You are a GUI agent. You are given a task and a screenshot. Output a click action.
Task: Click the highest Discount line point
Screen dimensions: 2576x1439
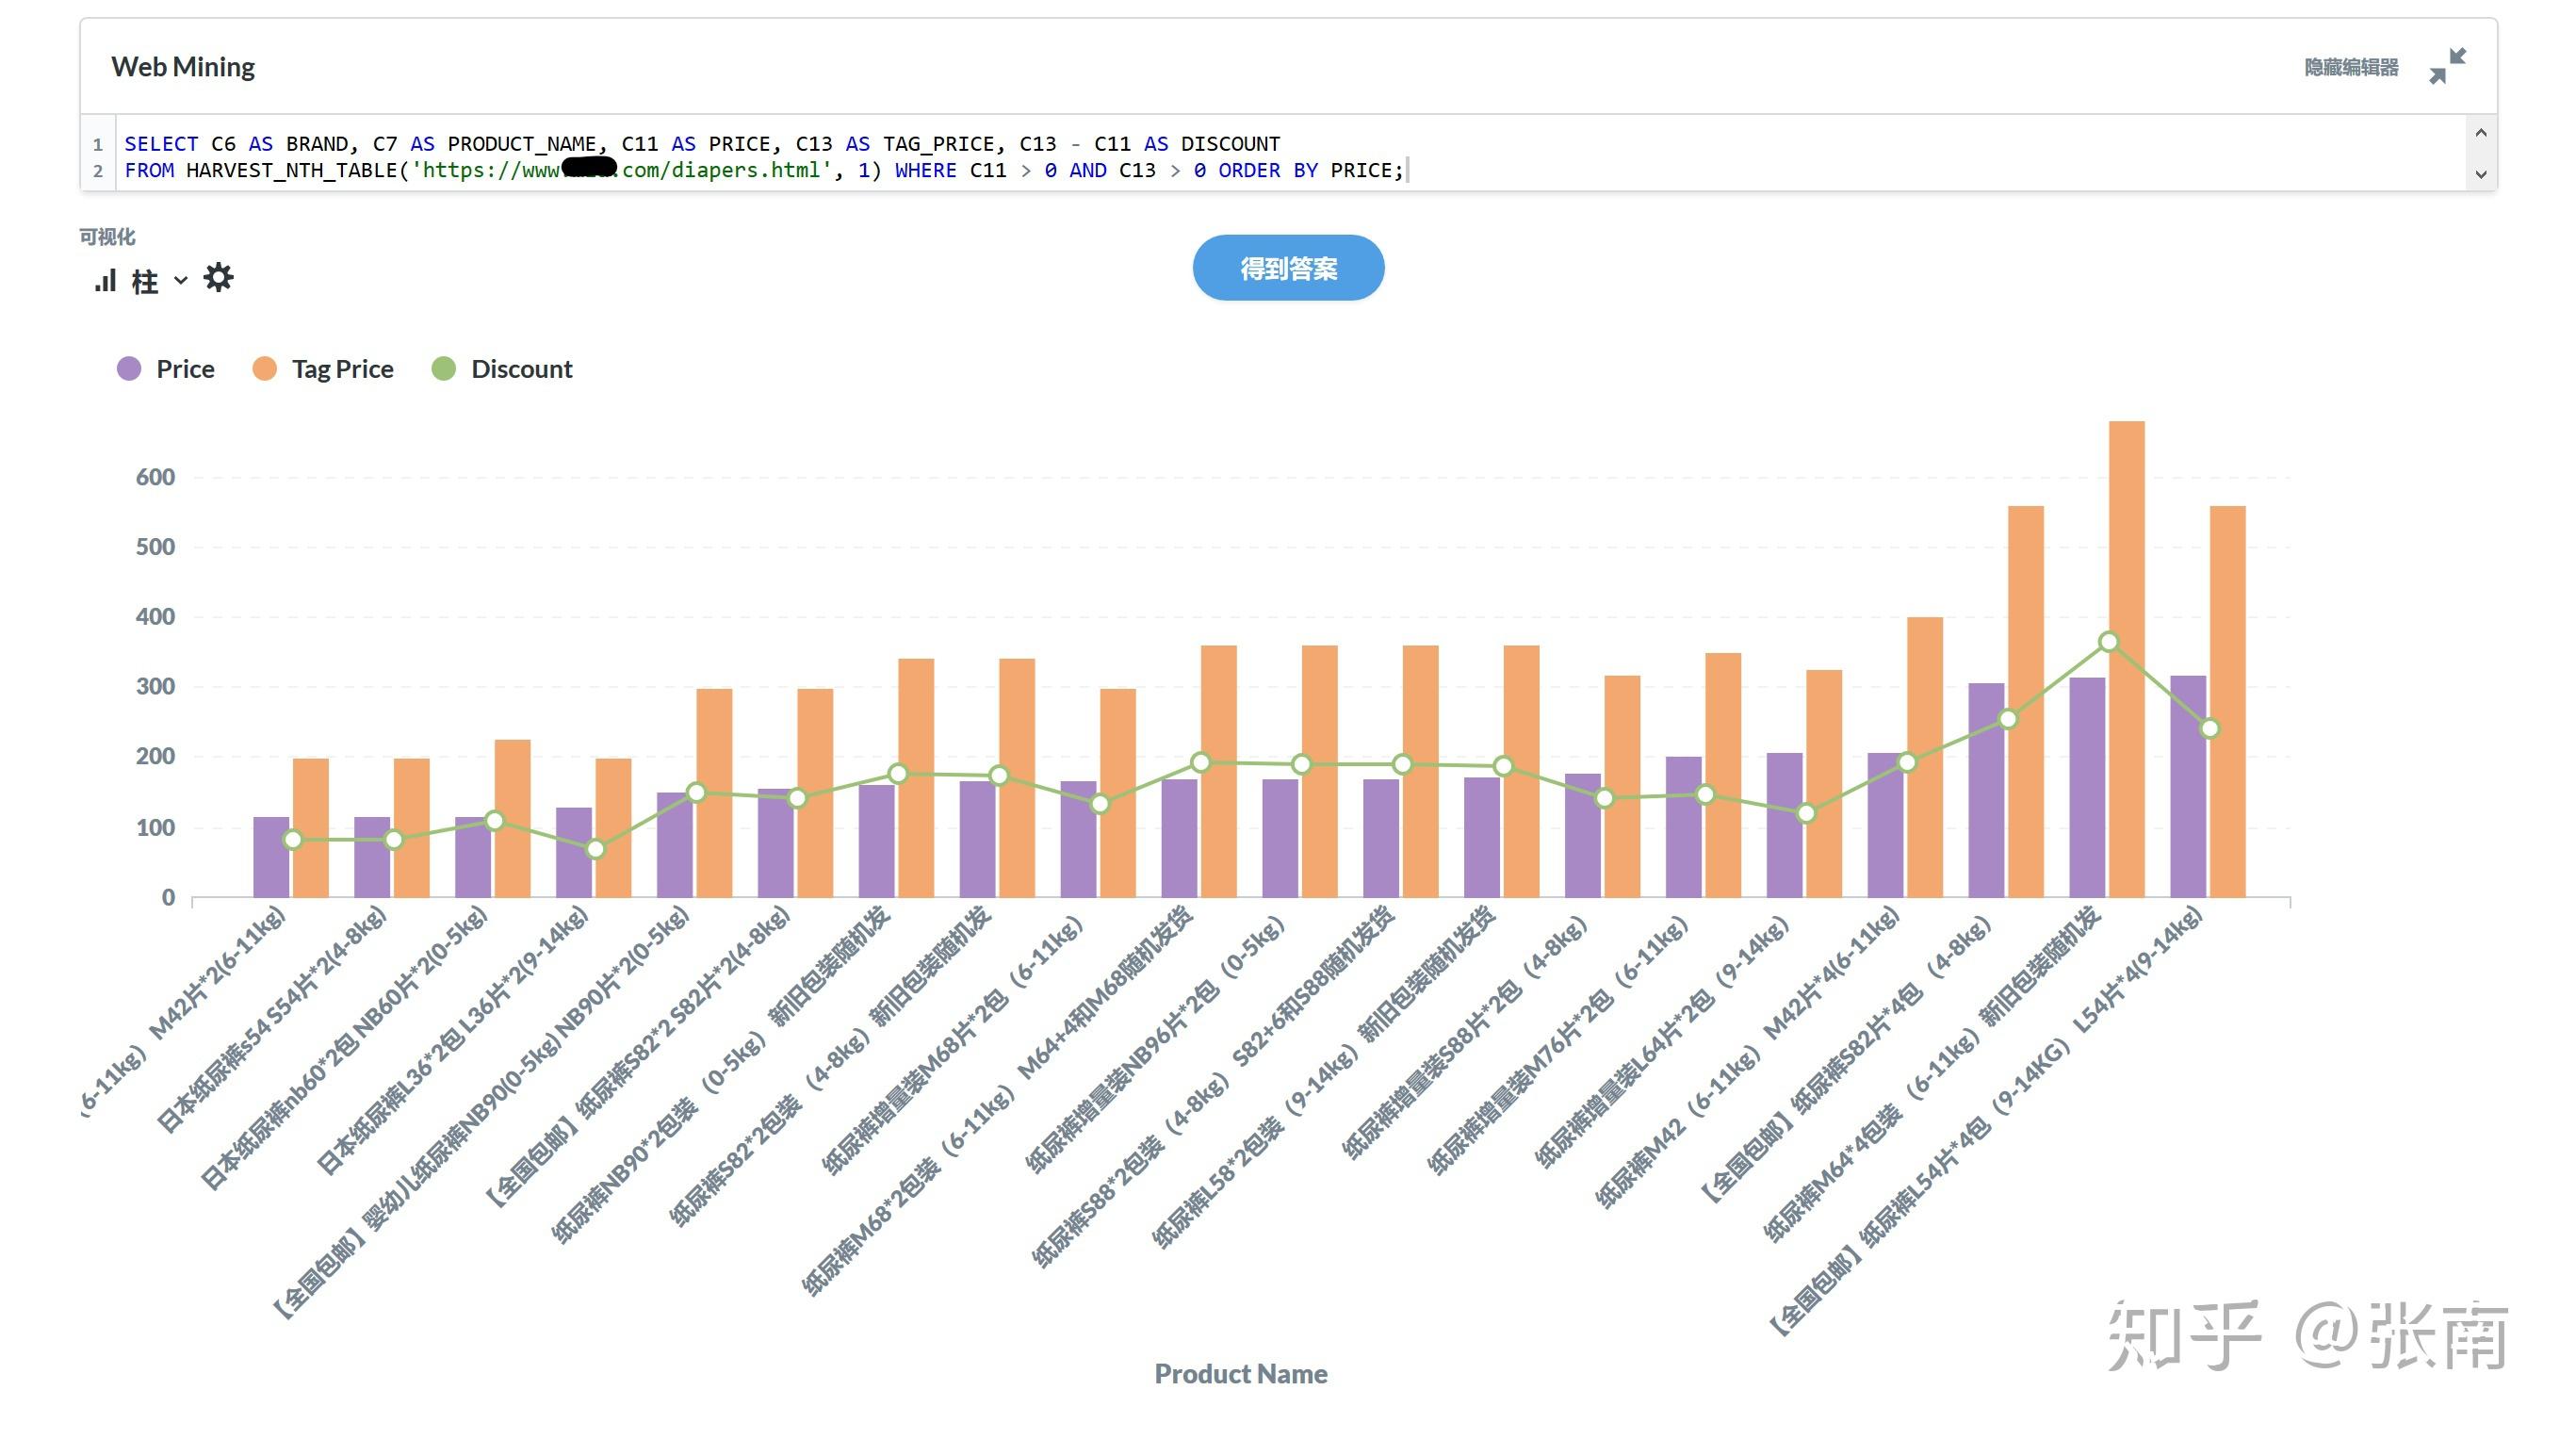[x=2108, y=642]
